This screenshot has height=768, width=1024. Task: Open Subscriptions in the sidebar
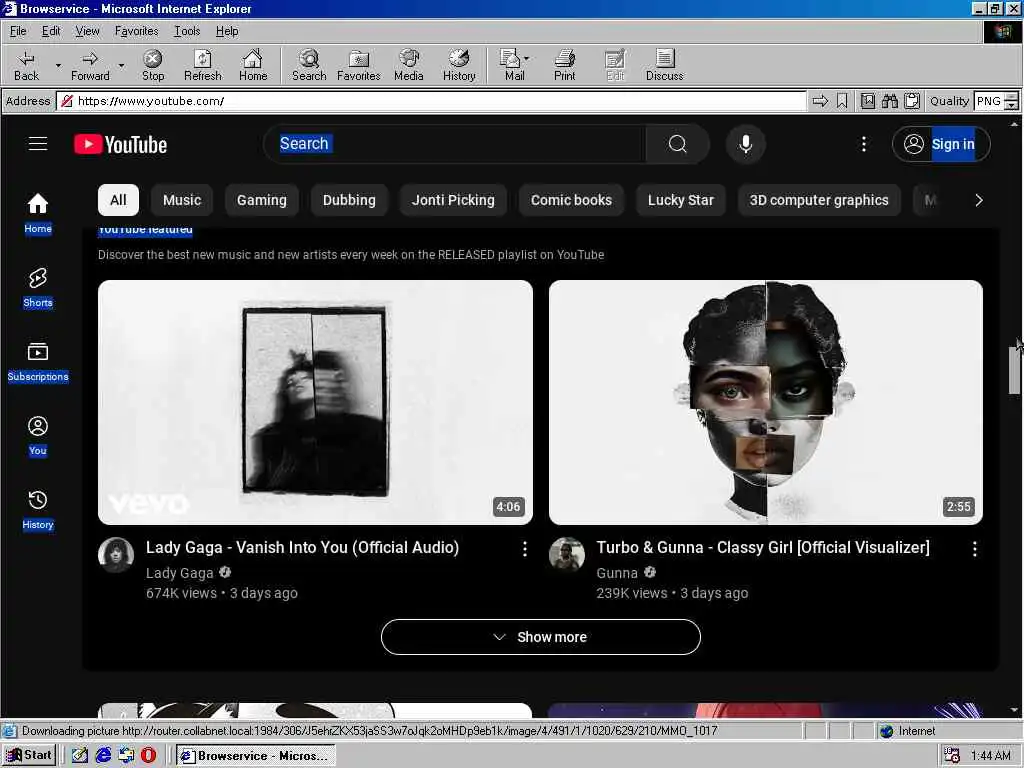pyautogui.click(x=38, y=362)
